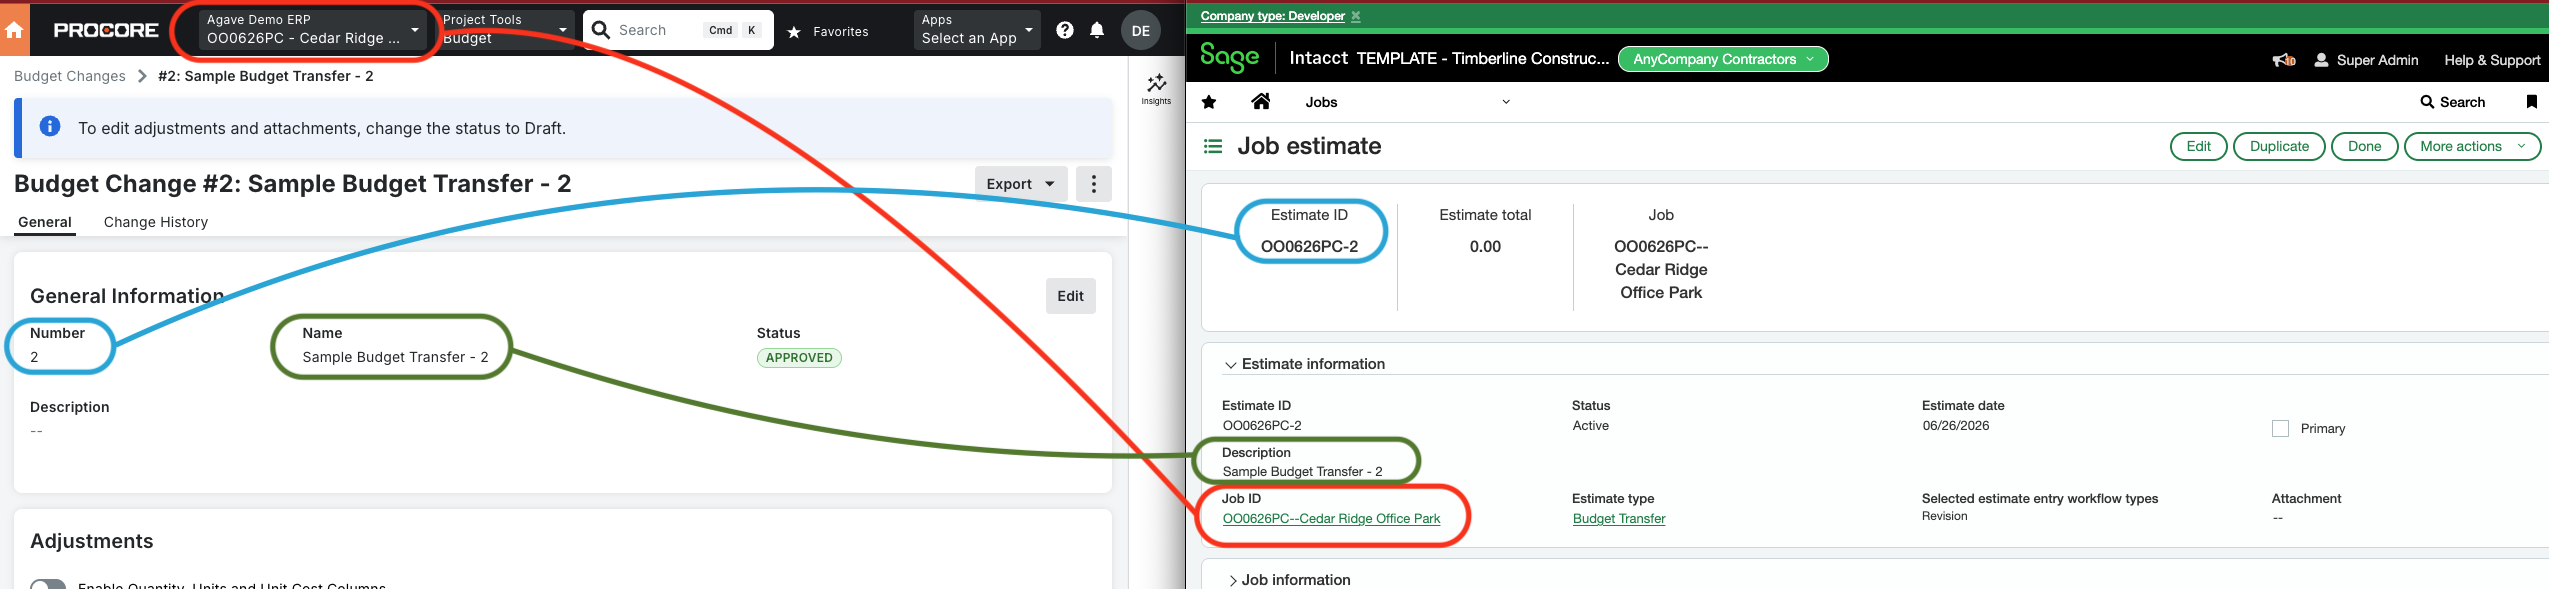Click the Sage logo
This screenshot has width=2549, height=589.
coord(1229,58)
